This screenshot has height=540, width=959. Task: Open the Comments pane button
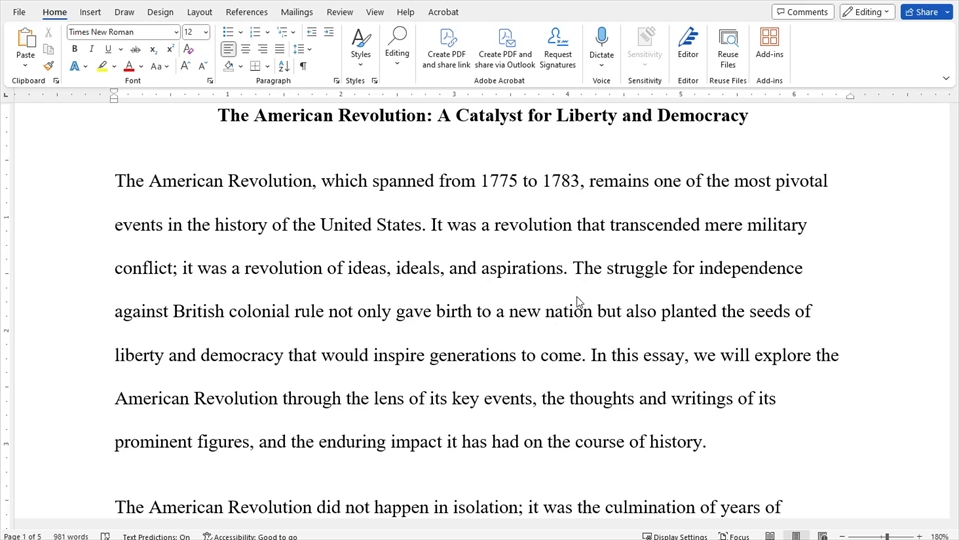[802, 12]
